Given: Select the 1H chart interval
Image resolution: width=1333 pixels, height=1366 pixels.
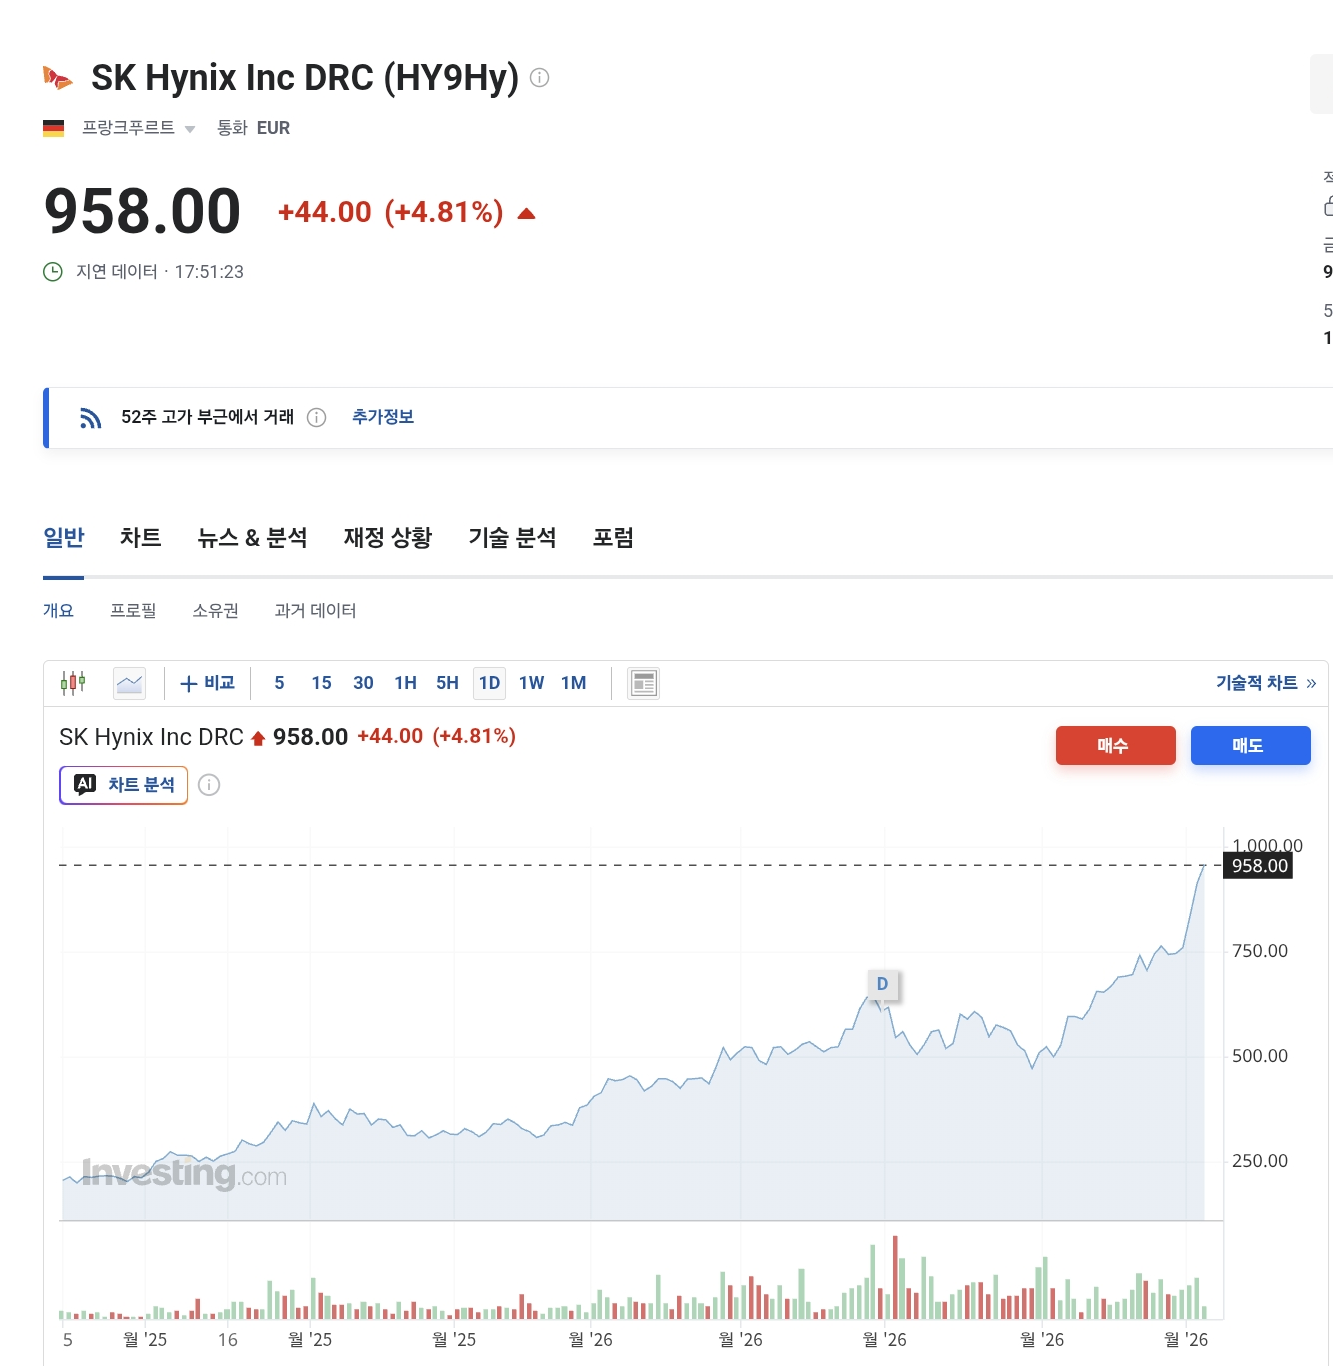Looking at the screenshot, I should [x=405, y=683].
